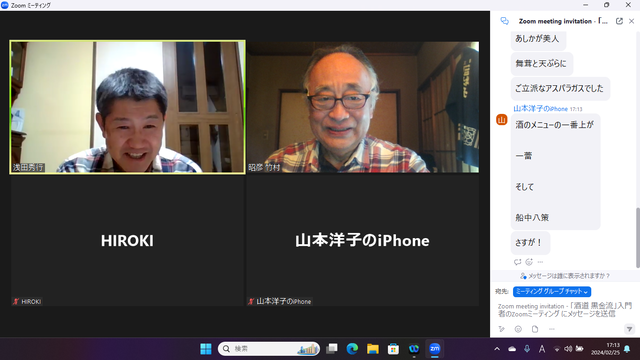Select HIROKI participant video tile
The height and width of the screenshot is (360, 640).
pos(127,240)
